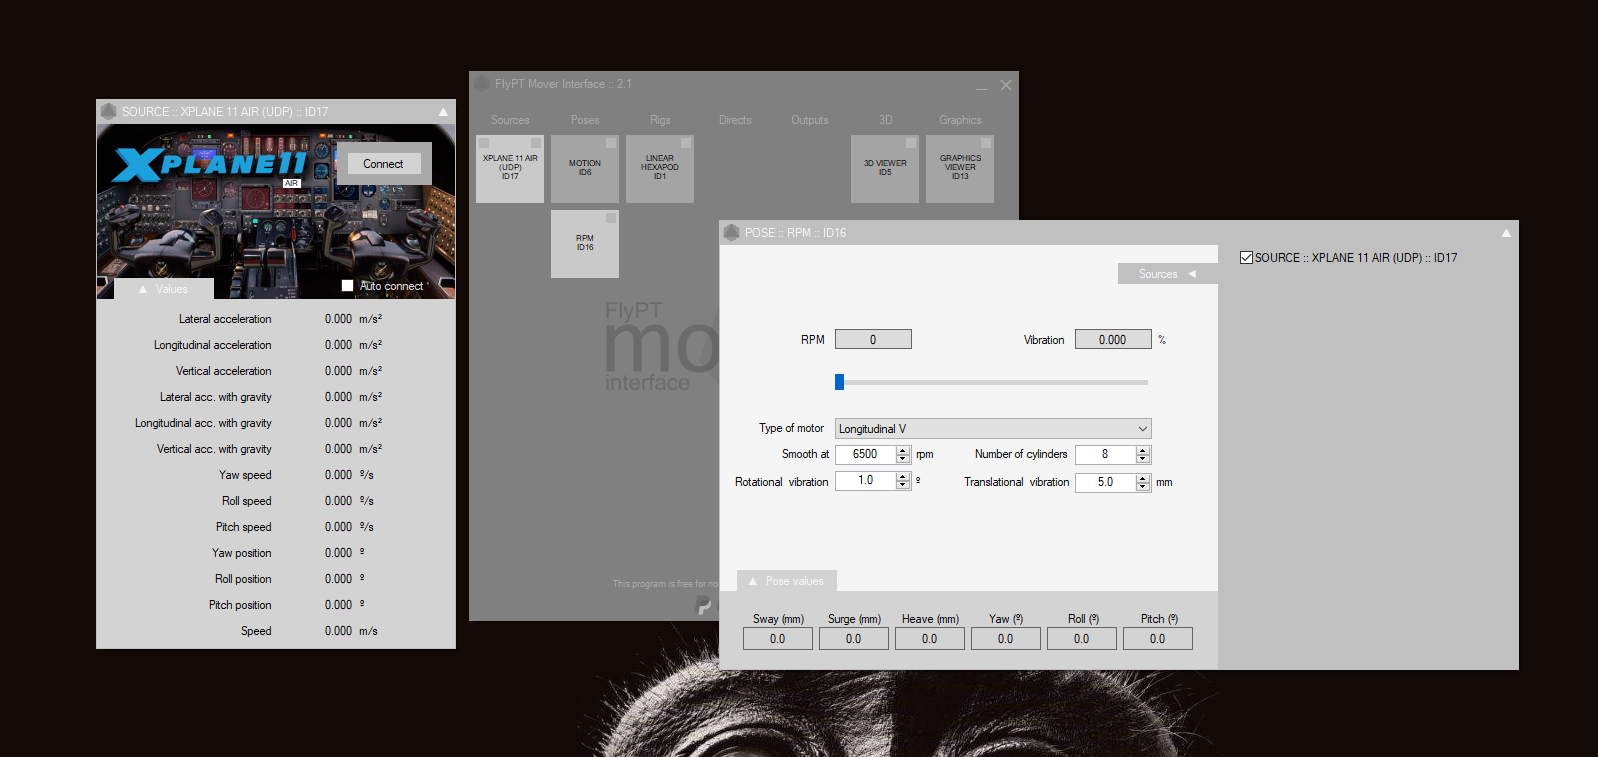Click the Graphics column header

coord(960,120)
